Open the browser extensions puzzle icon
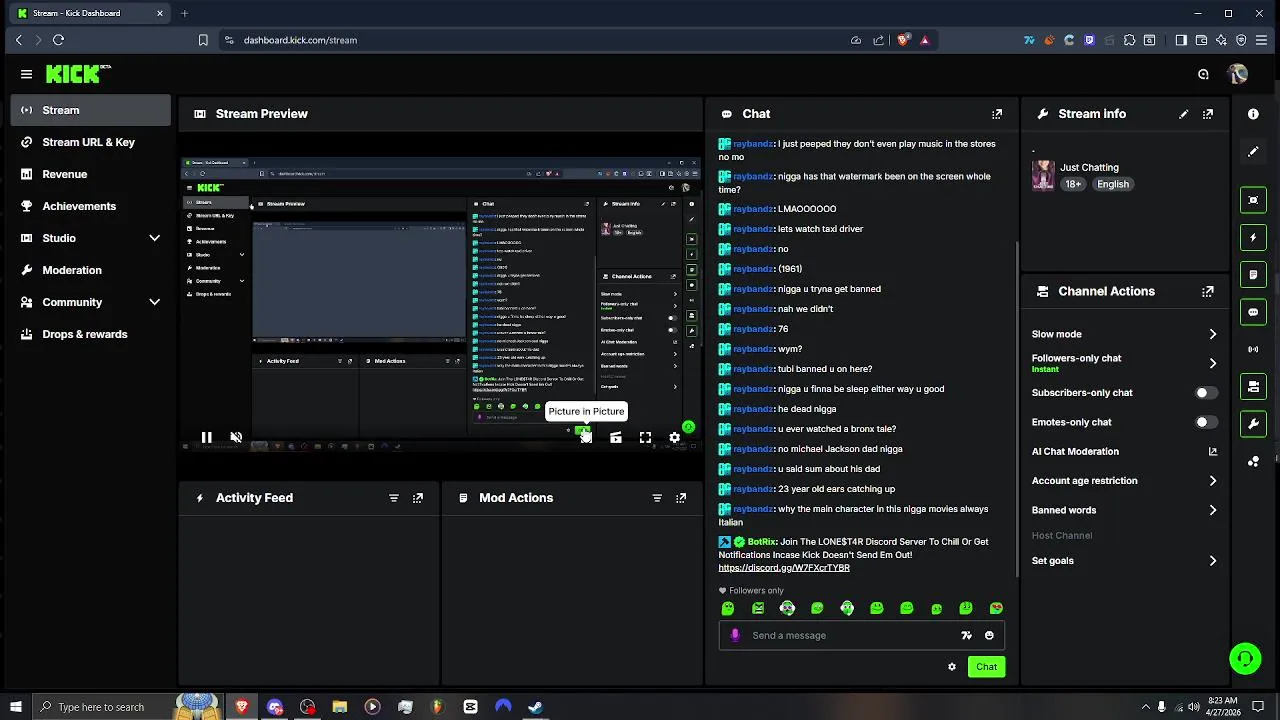Viewport: 1280px width, 720px height. tap(1129, 40)
